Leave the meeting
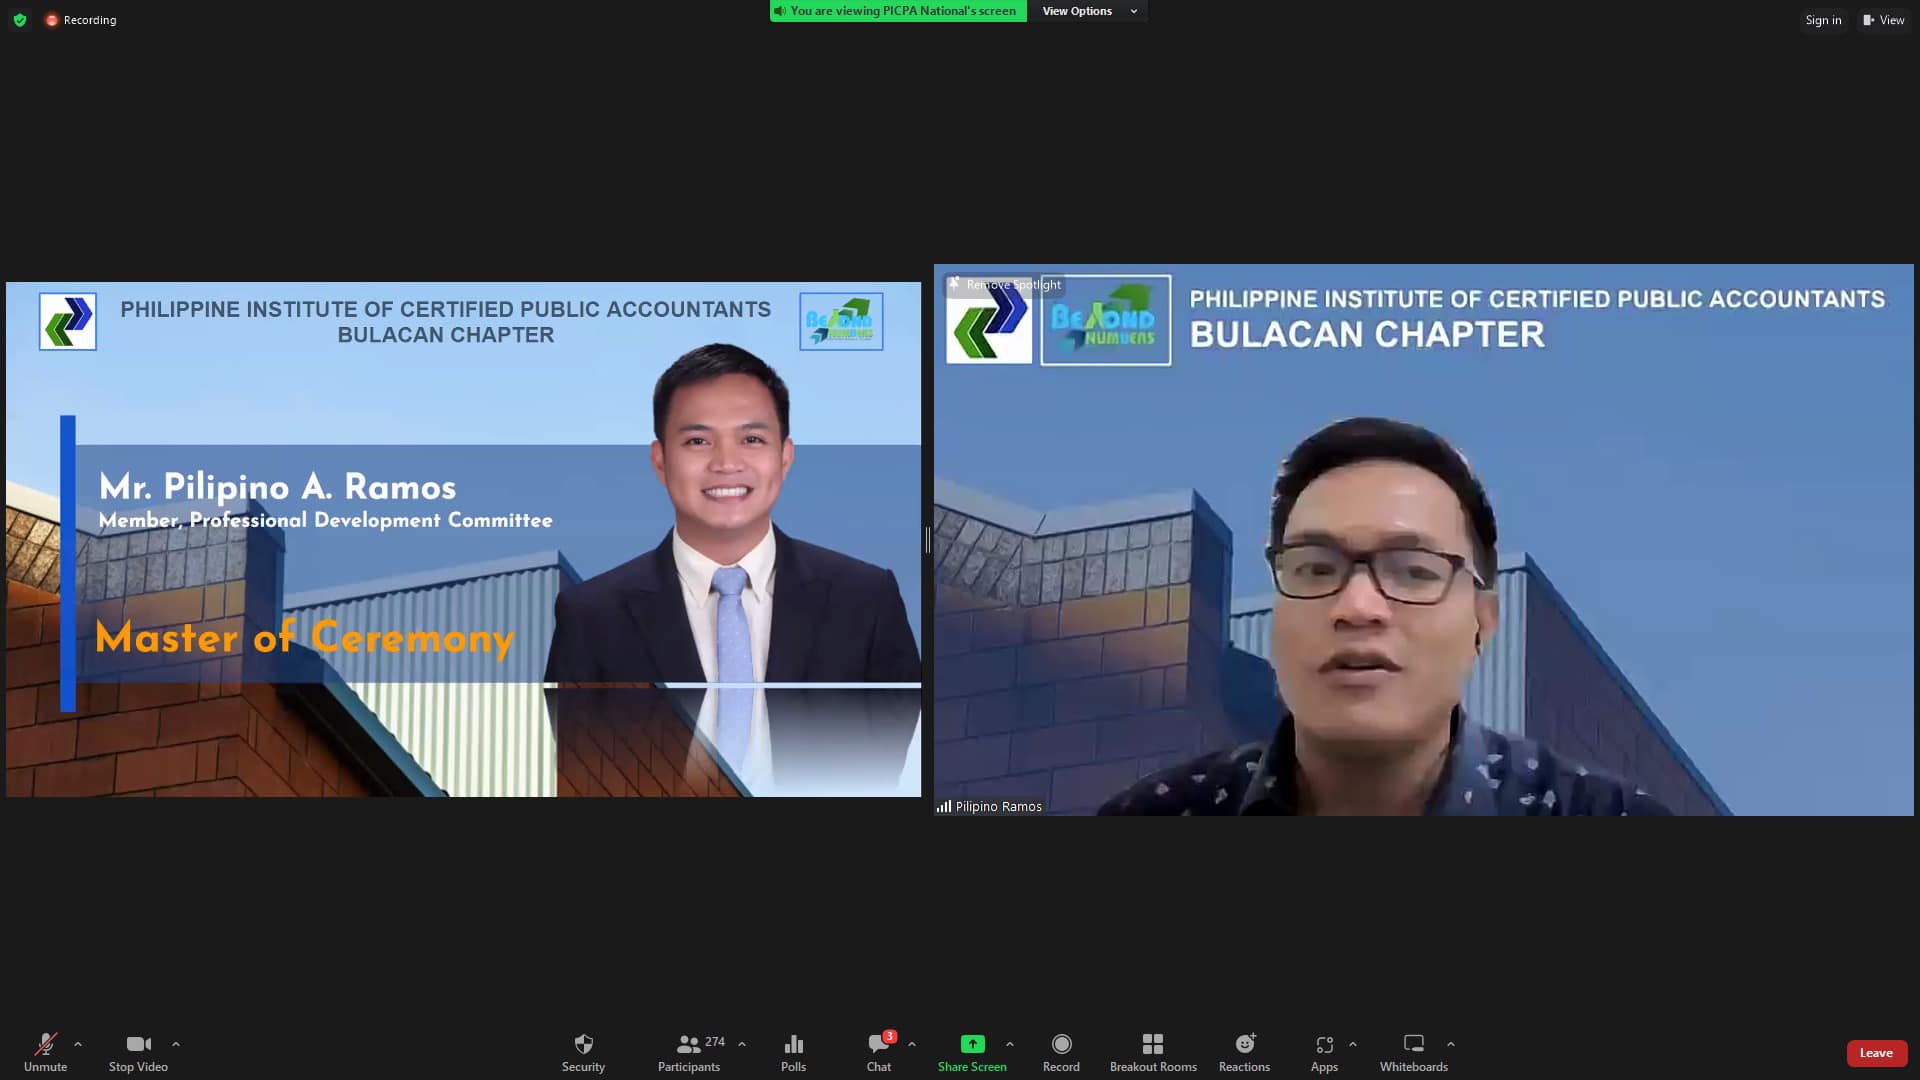Viewport: 1920px width, 1080px height. pyautogui.click(x=1876, y=1053)
